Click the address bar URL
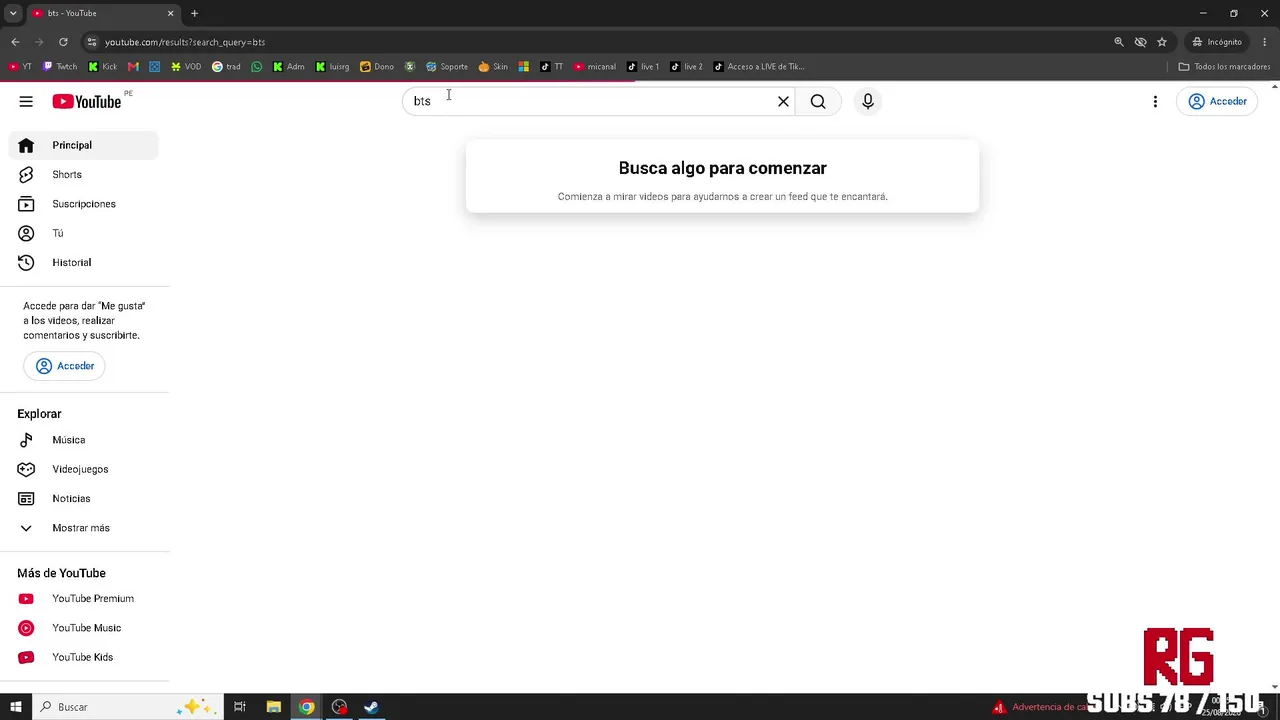This screenshot has height=720, width=1280. (x=185, y=42)
